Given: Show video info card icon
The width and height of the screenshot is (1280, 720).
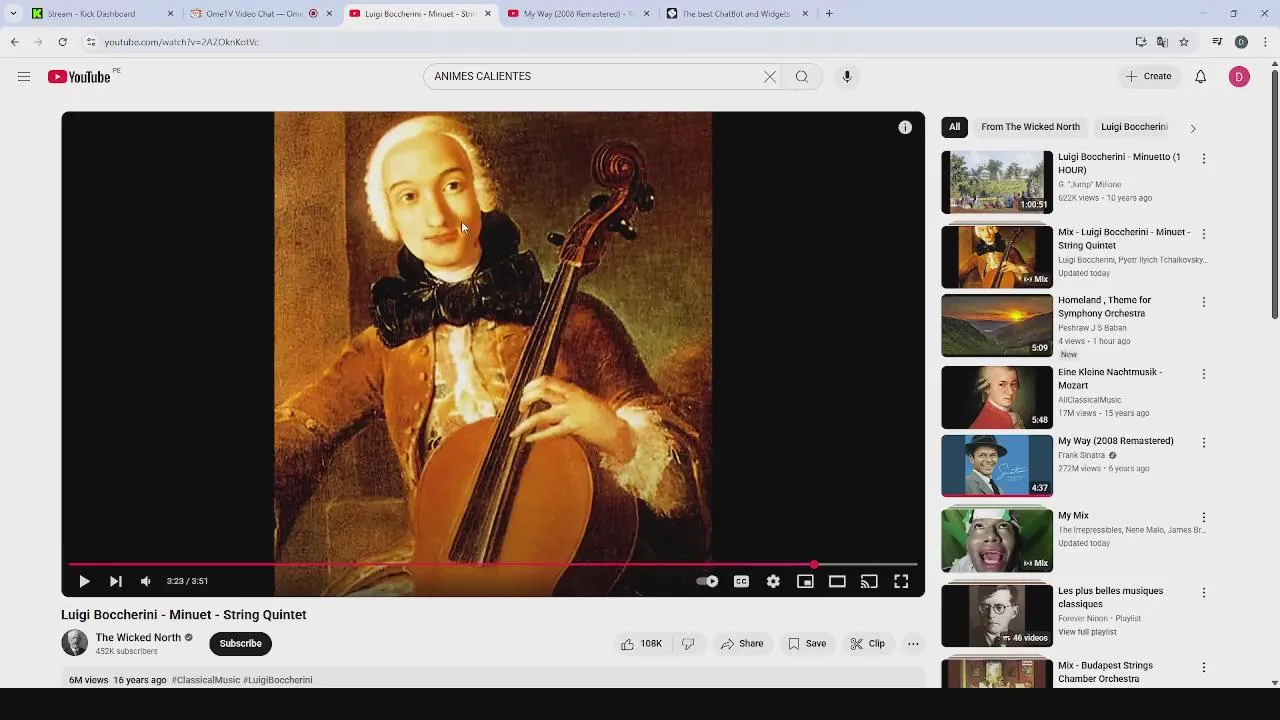Looking at the screenshot, I should 905,127.
